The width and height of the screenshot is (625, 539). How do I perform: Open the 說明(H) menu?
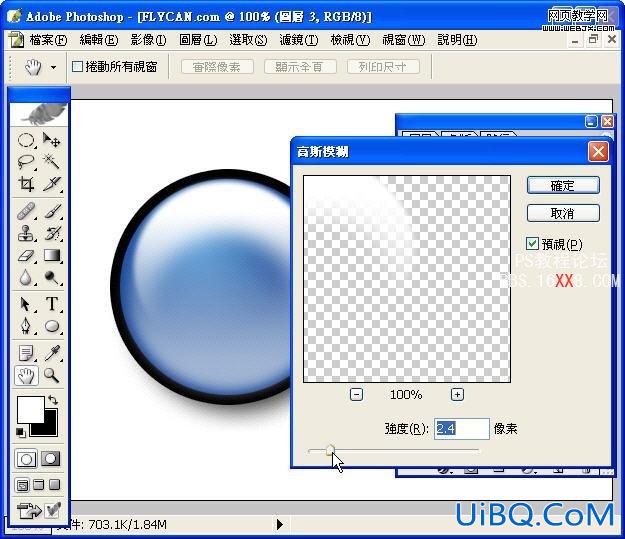457,40
